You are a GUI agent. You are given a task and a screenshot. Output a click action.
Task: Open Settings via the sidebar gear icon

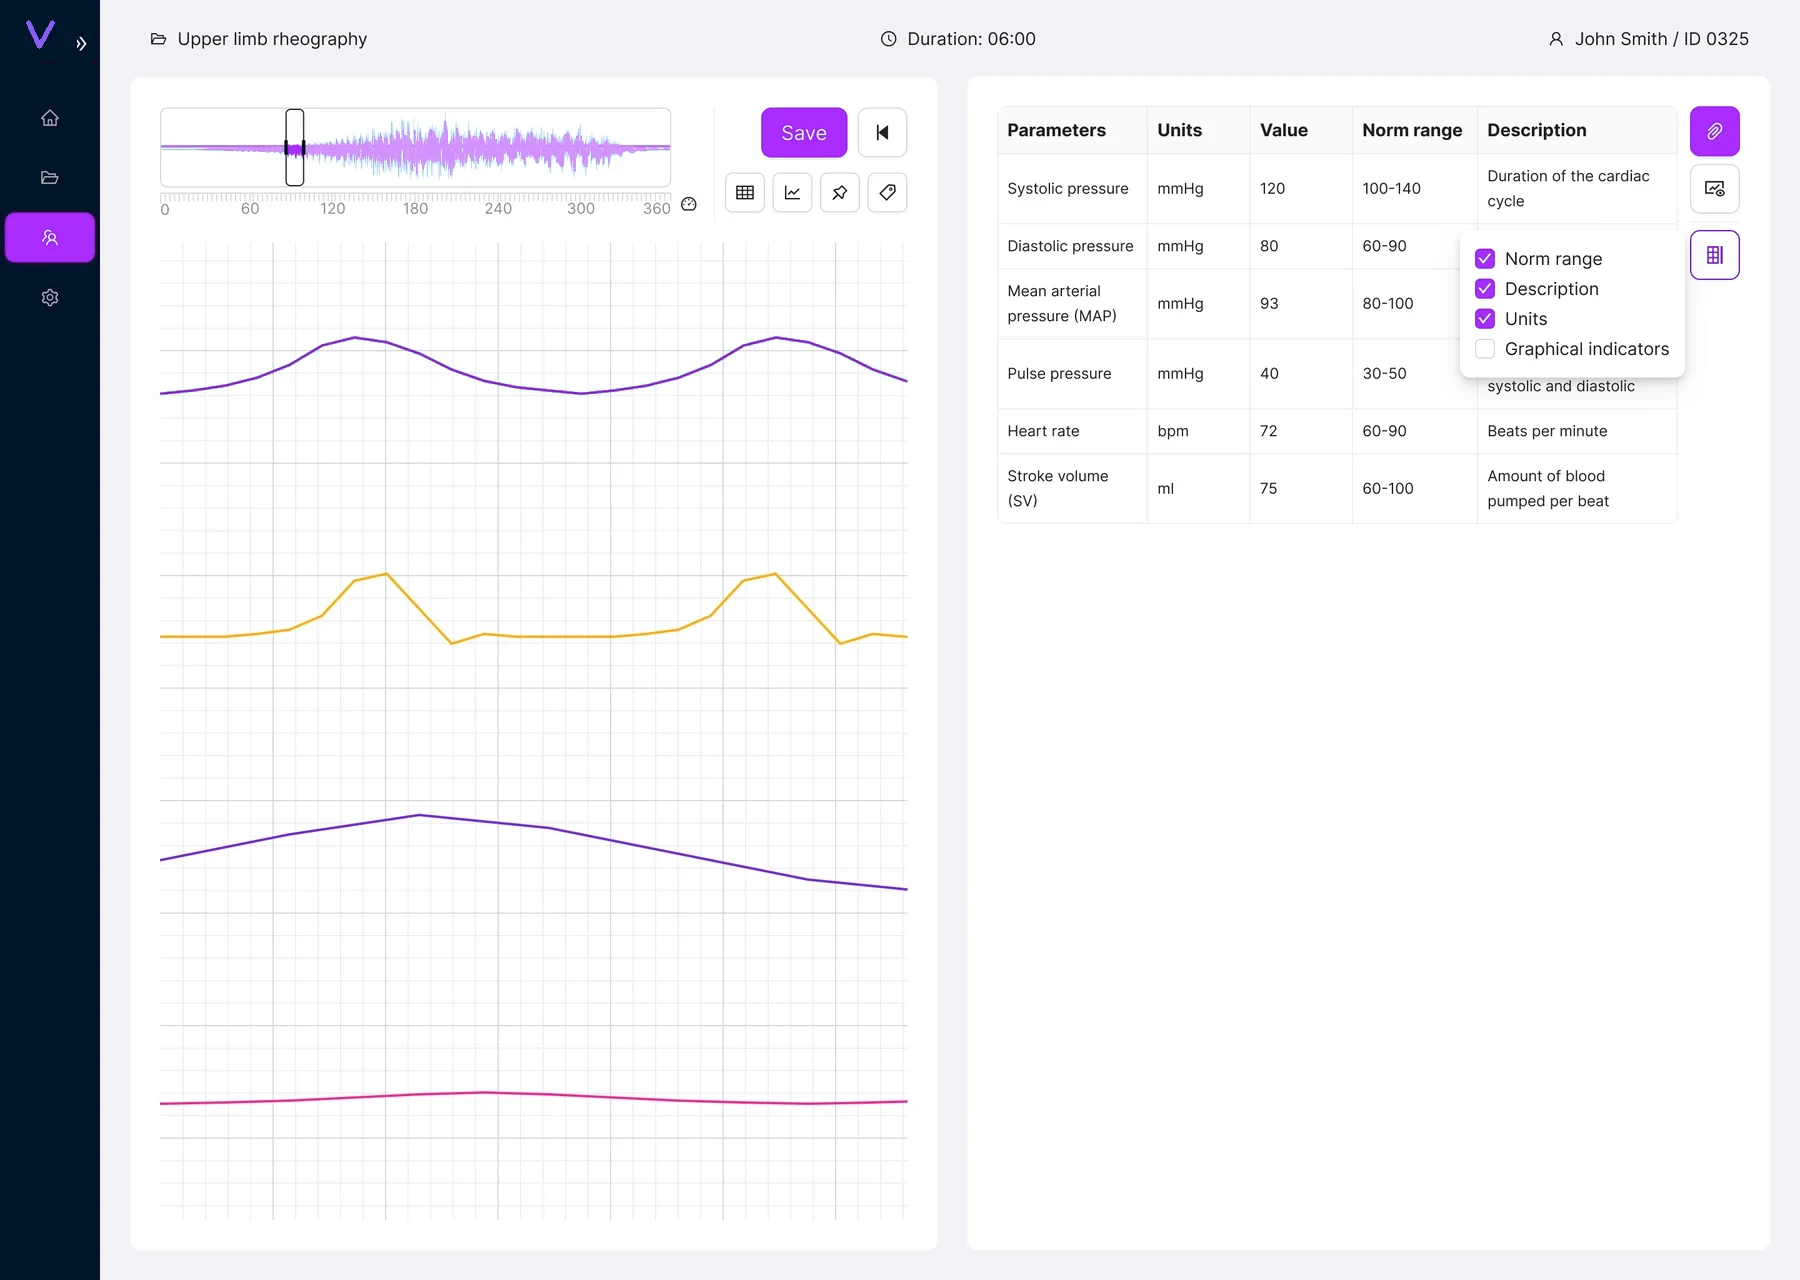point(50,297)
